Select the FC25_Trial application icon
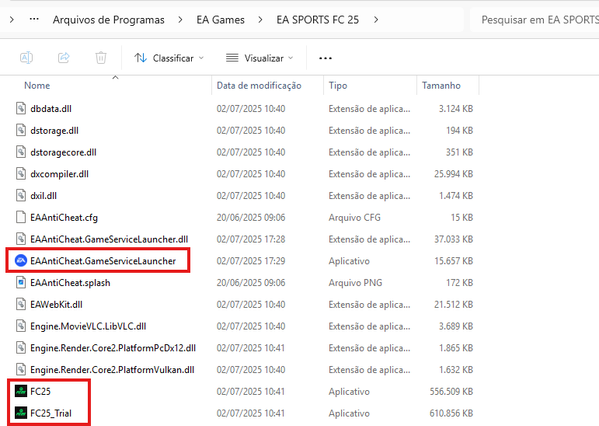Viewport: 599px width, 426px height. (21, 413)
